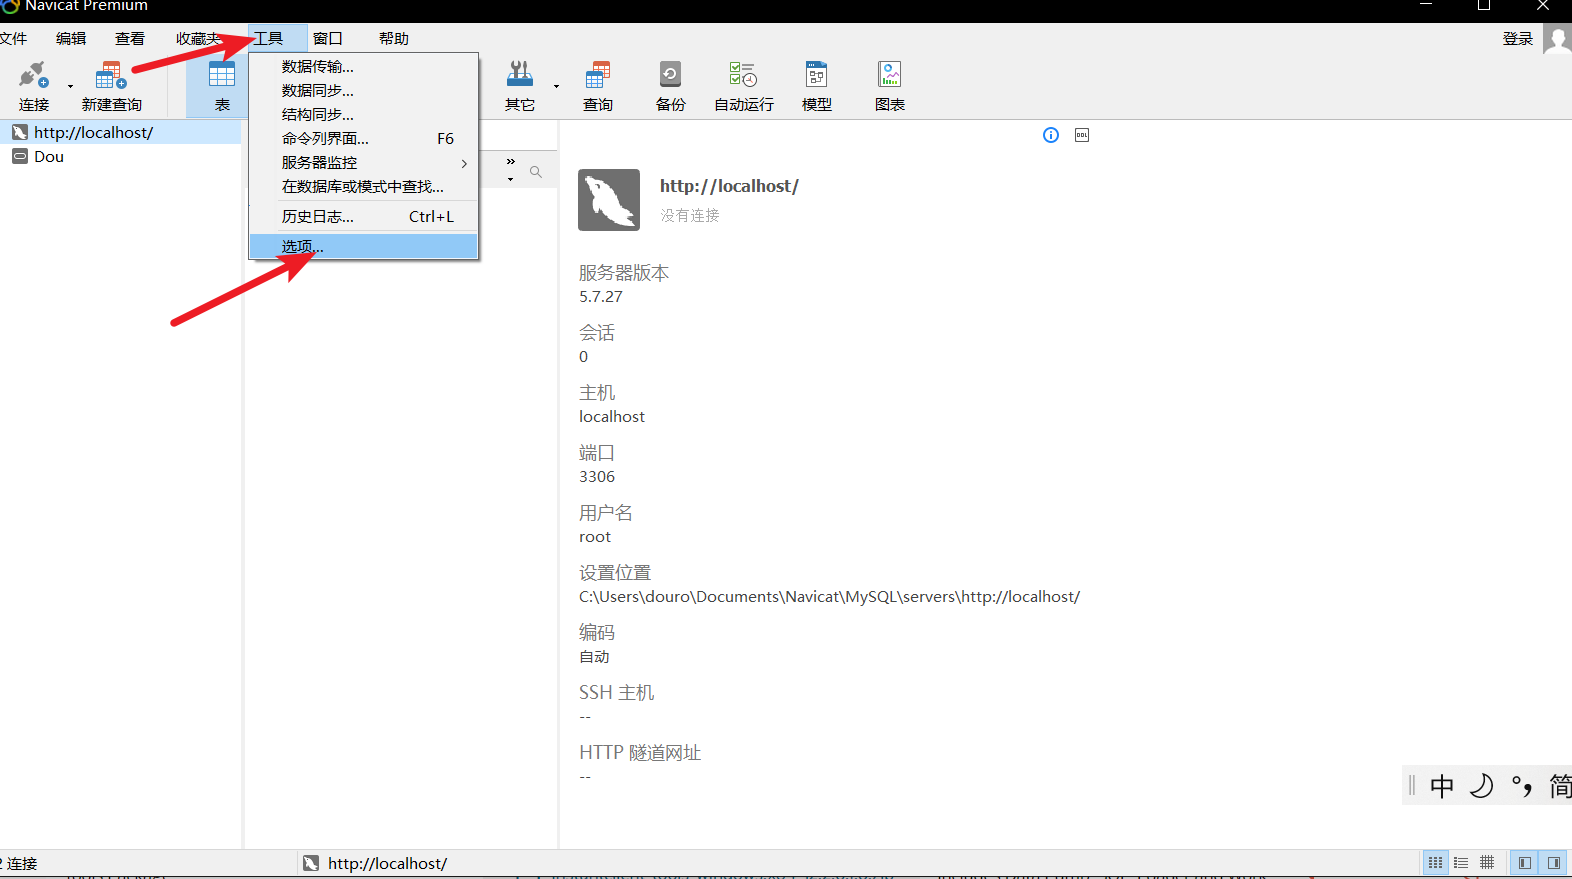
Task: Select 选项... in the Tools menu
Action: [x=364, y=247]
